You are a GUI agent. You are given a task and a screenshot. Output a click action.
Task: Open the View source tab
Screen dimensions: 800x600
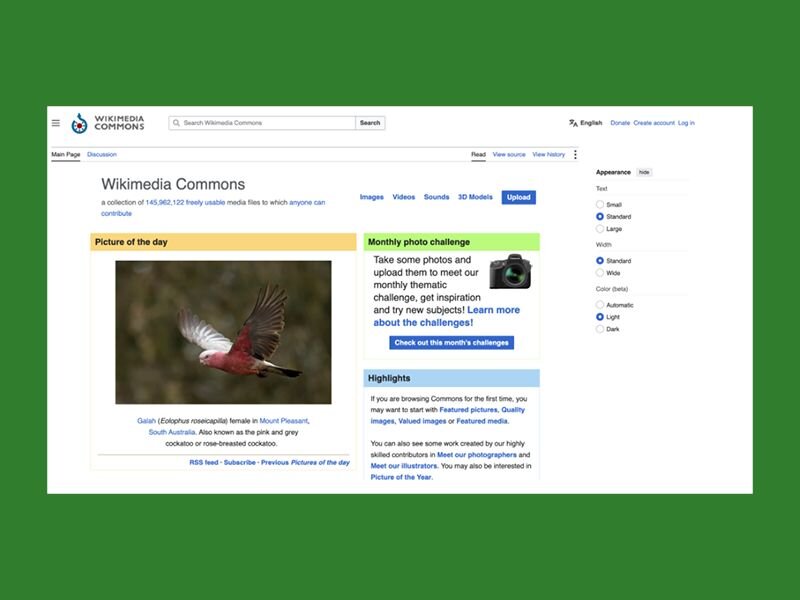[x=509, y=155]
